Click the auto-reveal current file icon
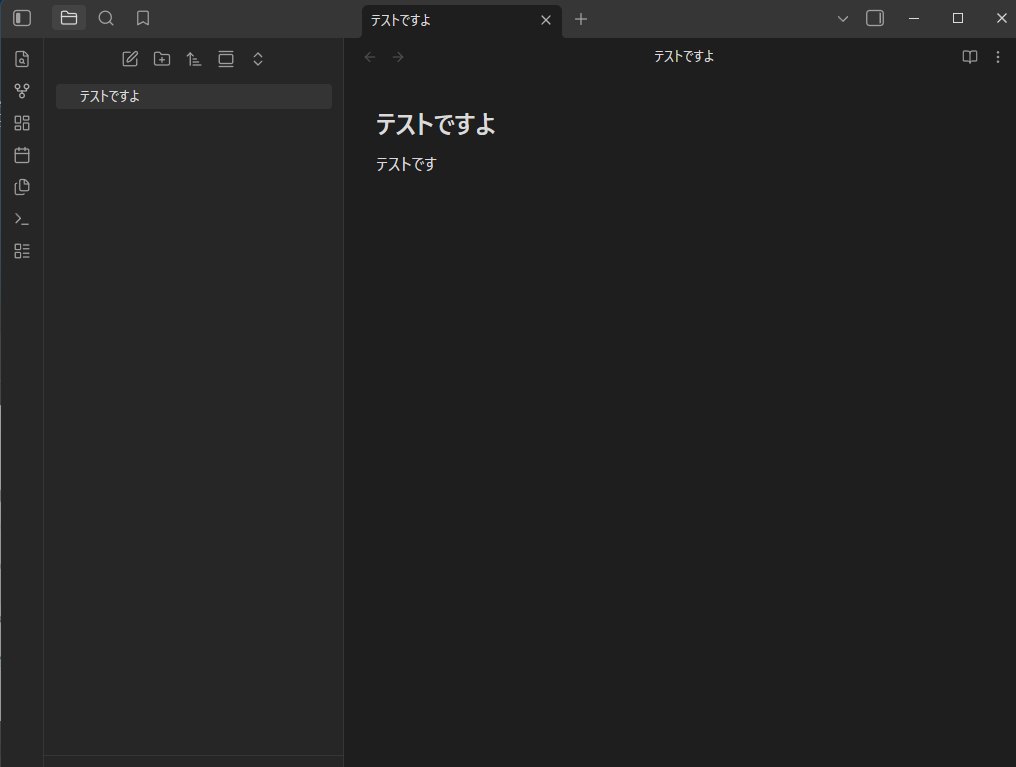Screen dimensions: 1016x767 click(x=225, y=59)
